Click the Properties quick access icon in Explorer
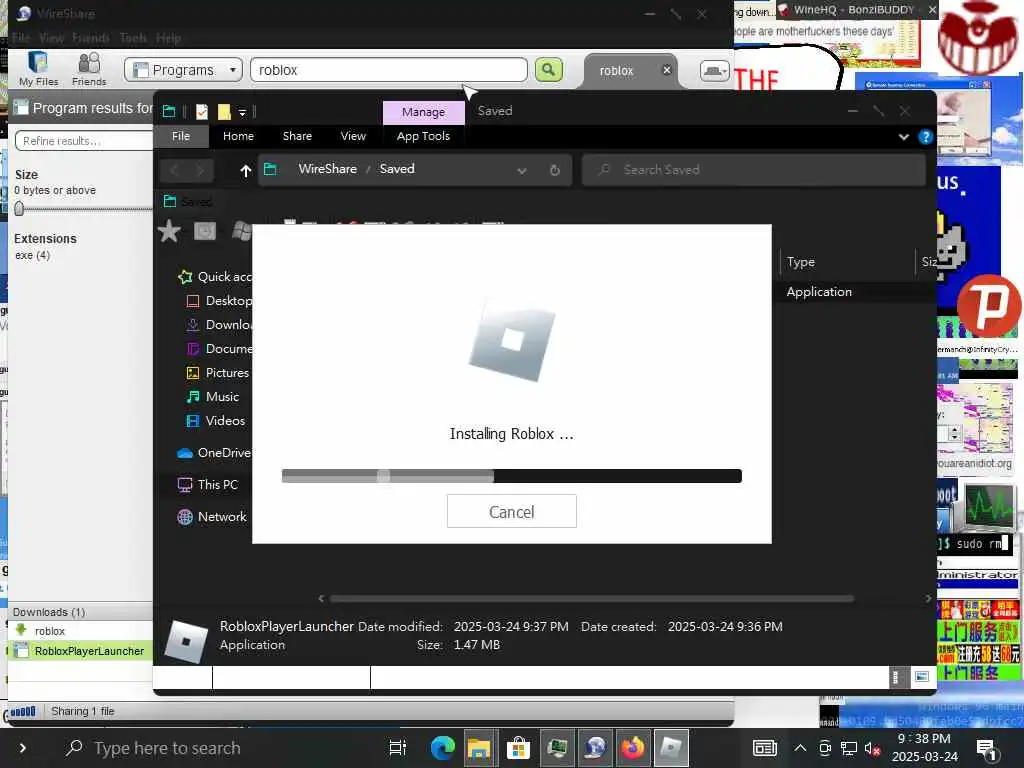 202,112
